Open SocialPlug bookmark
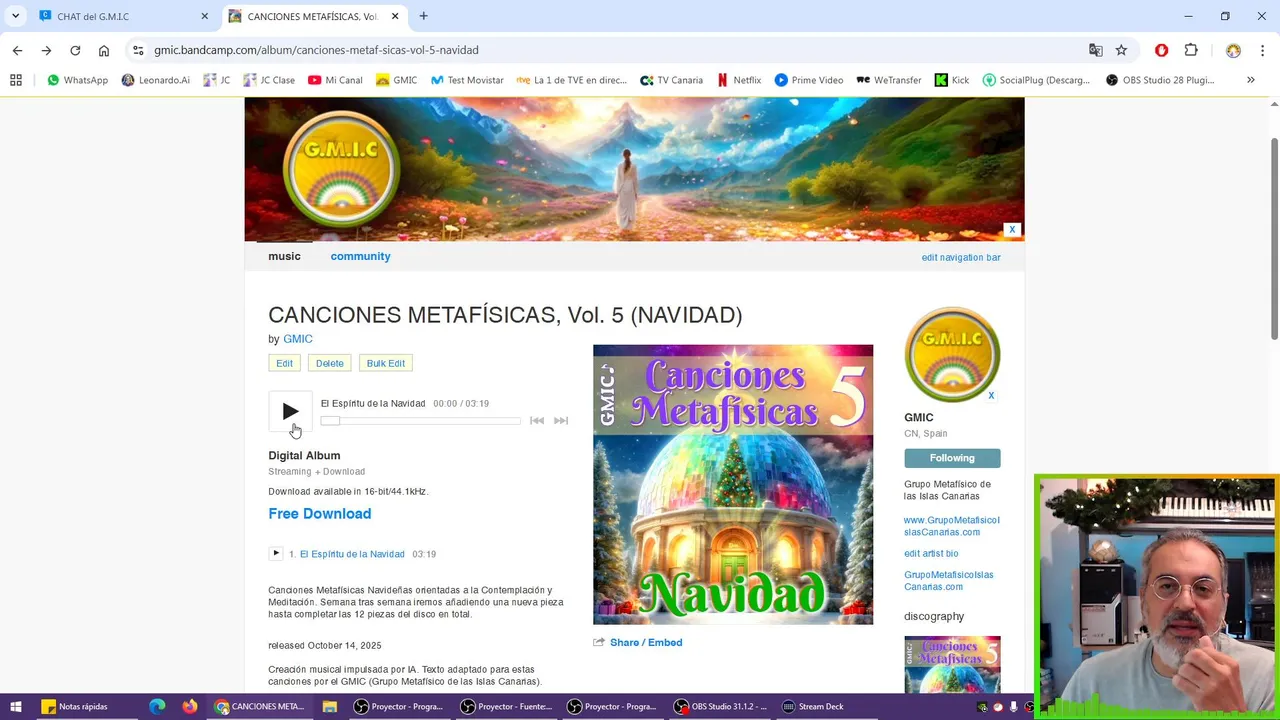 click(1036, 80)
